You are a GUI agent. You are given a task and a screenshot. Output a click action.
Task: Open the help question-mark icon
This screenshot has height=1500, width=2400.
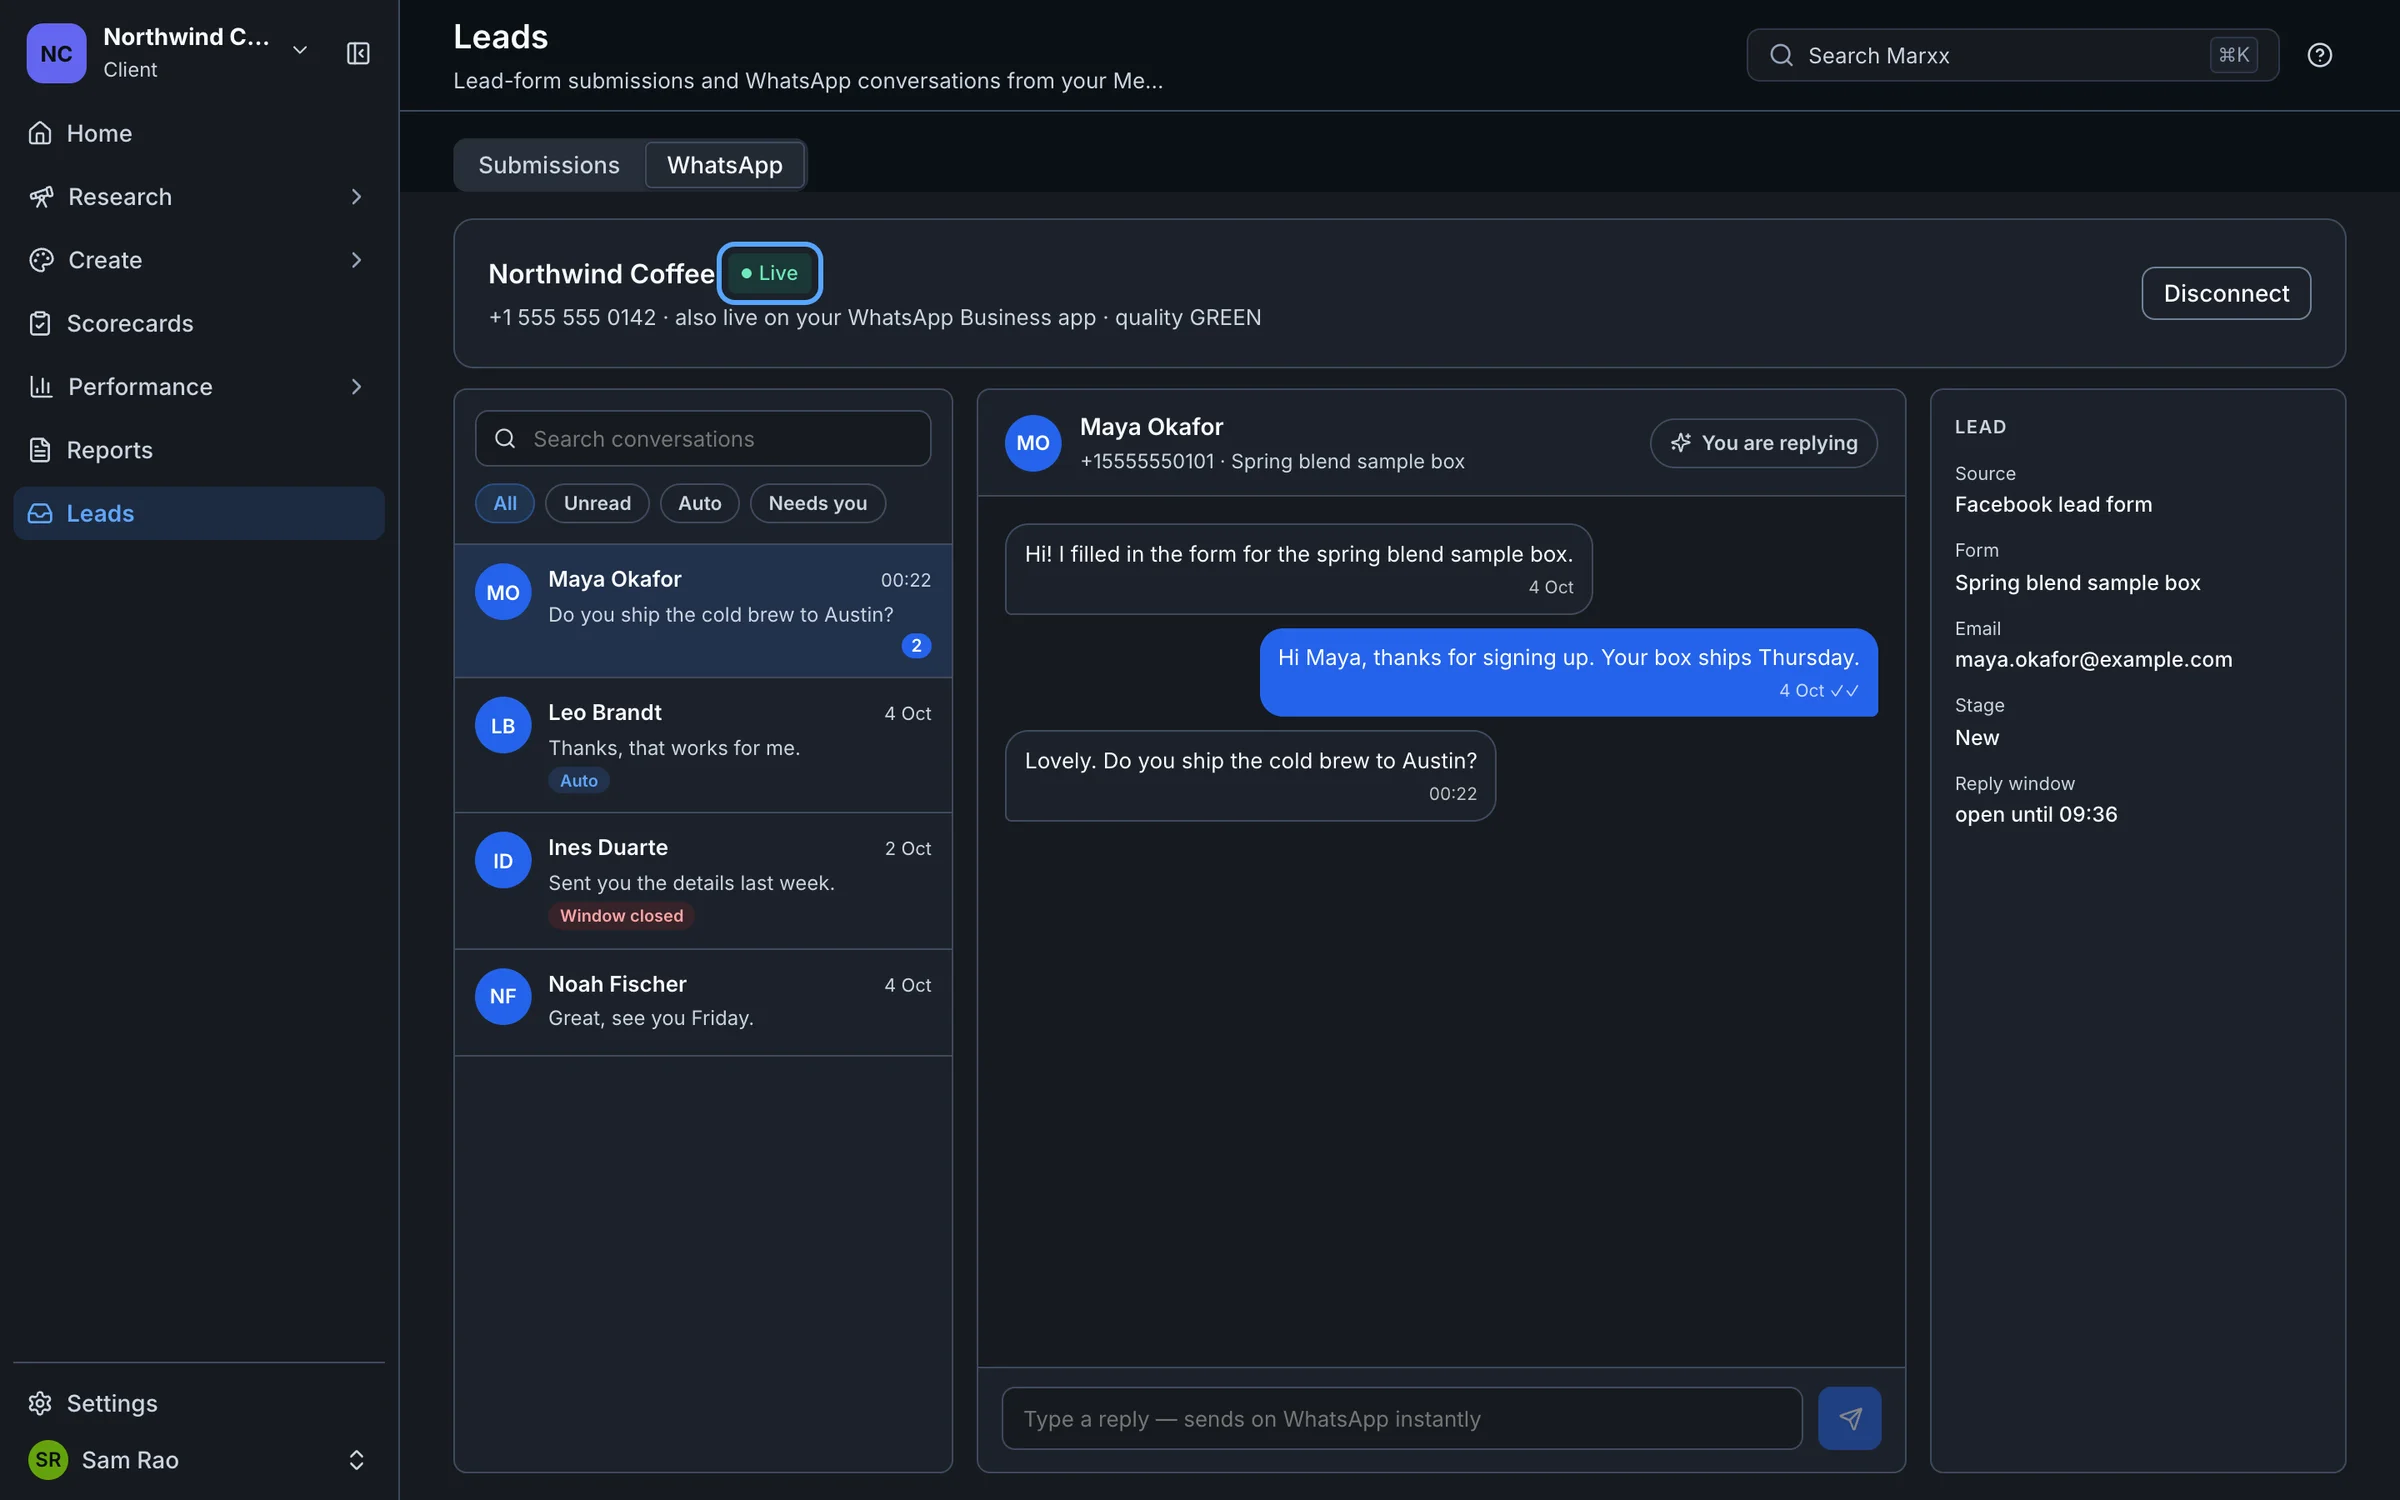tap(2319, 55)
